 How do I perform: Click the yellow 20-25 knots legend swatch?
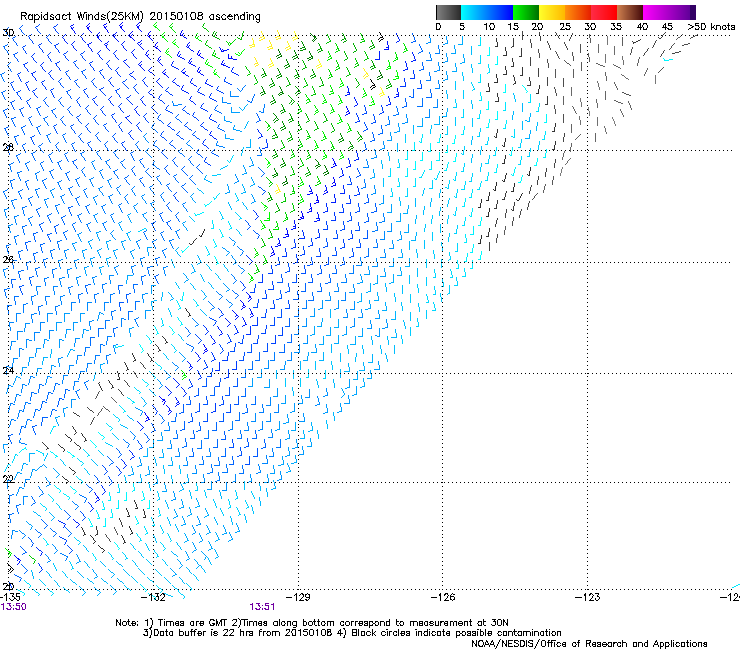tap(552, 12)
